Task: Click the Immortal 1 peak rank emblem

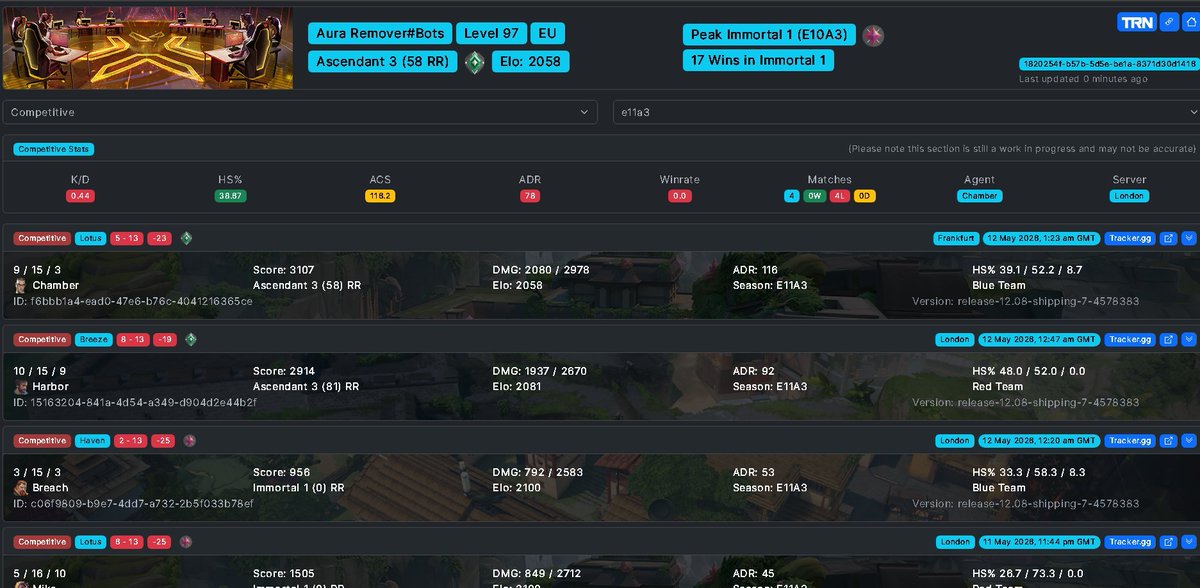Action: click(x=872, y=35)
